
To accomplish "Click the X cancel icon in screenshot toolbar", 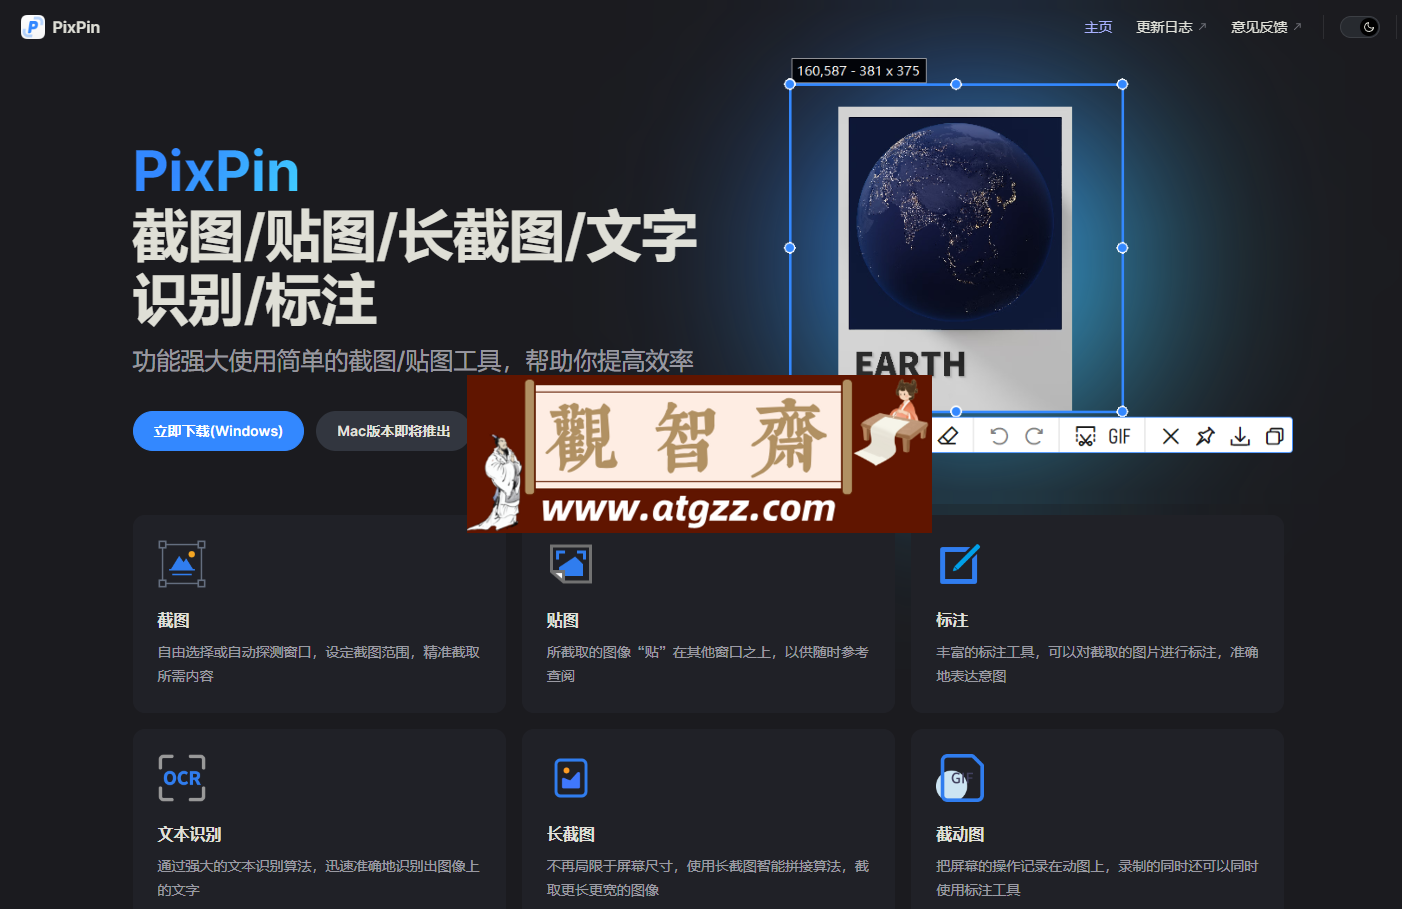I will [1171, 436].
